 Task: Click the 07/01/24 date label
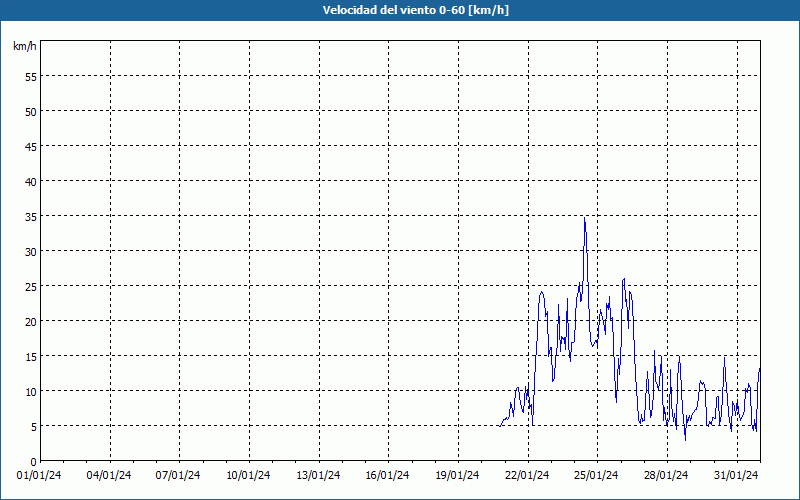[178, 476]
